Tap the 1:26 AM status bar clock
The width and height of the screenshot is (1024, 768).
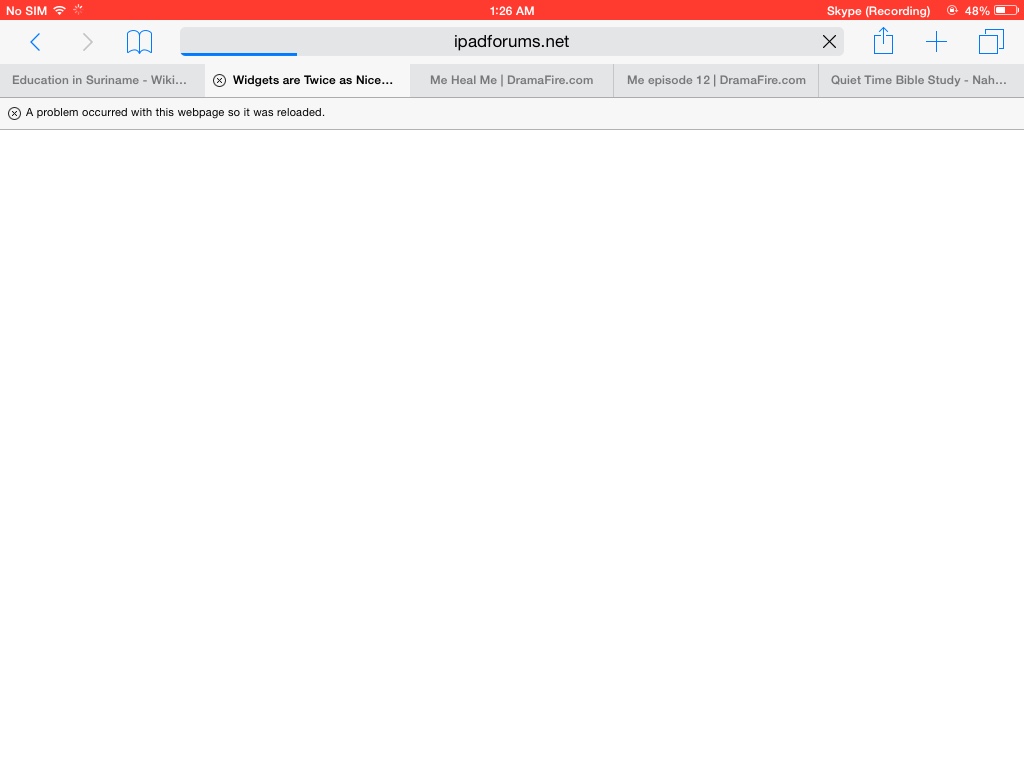click(512, 11)
